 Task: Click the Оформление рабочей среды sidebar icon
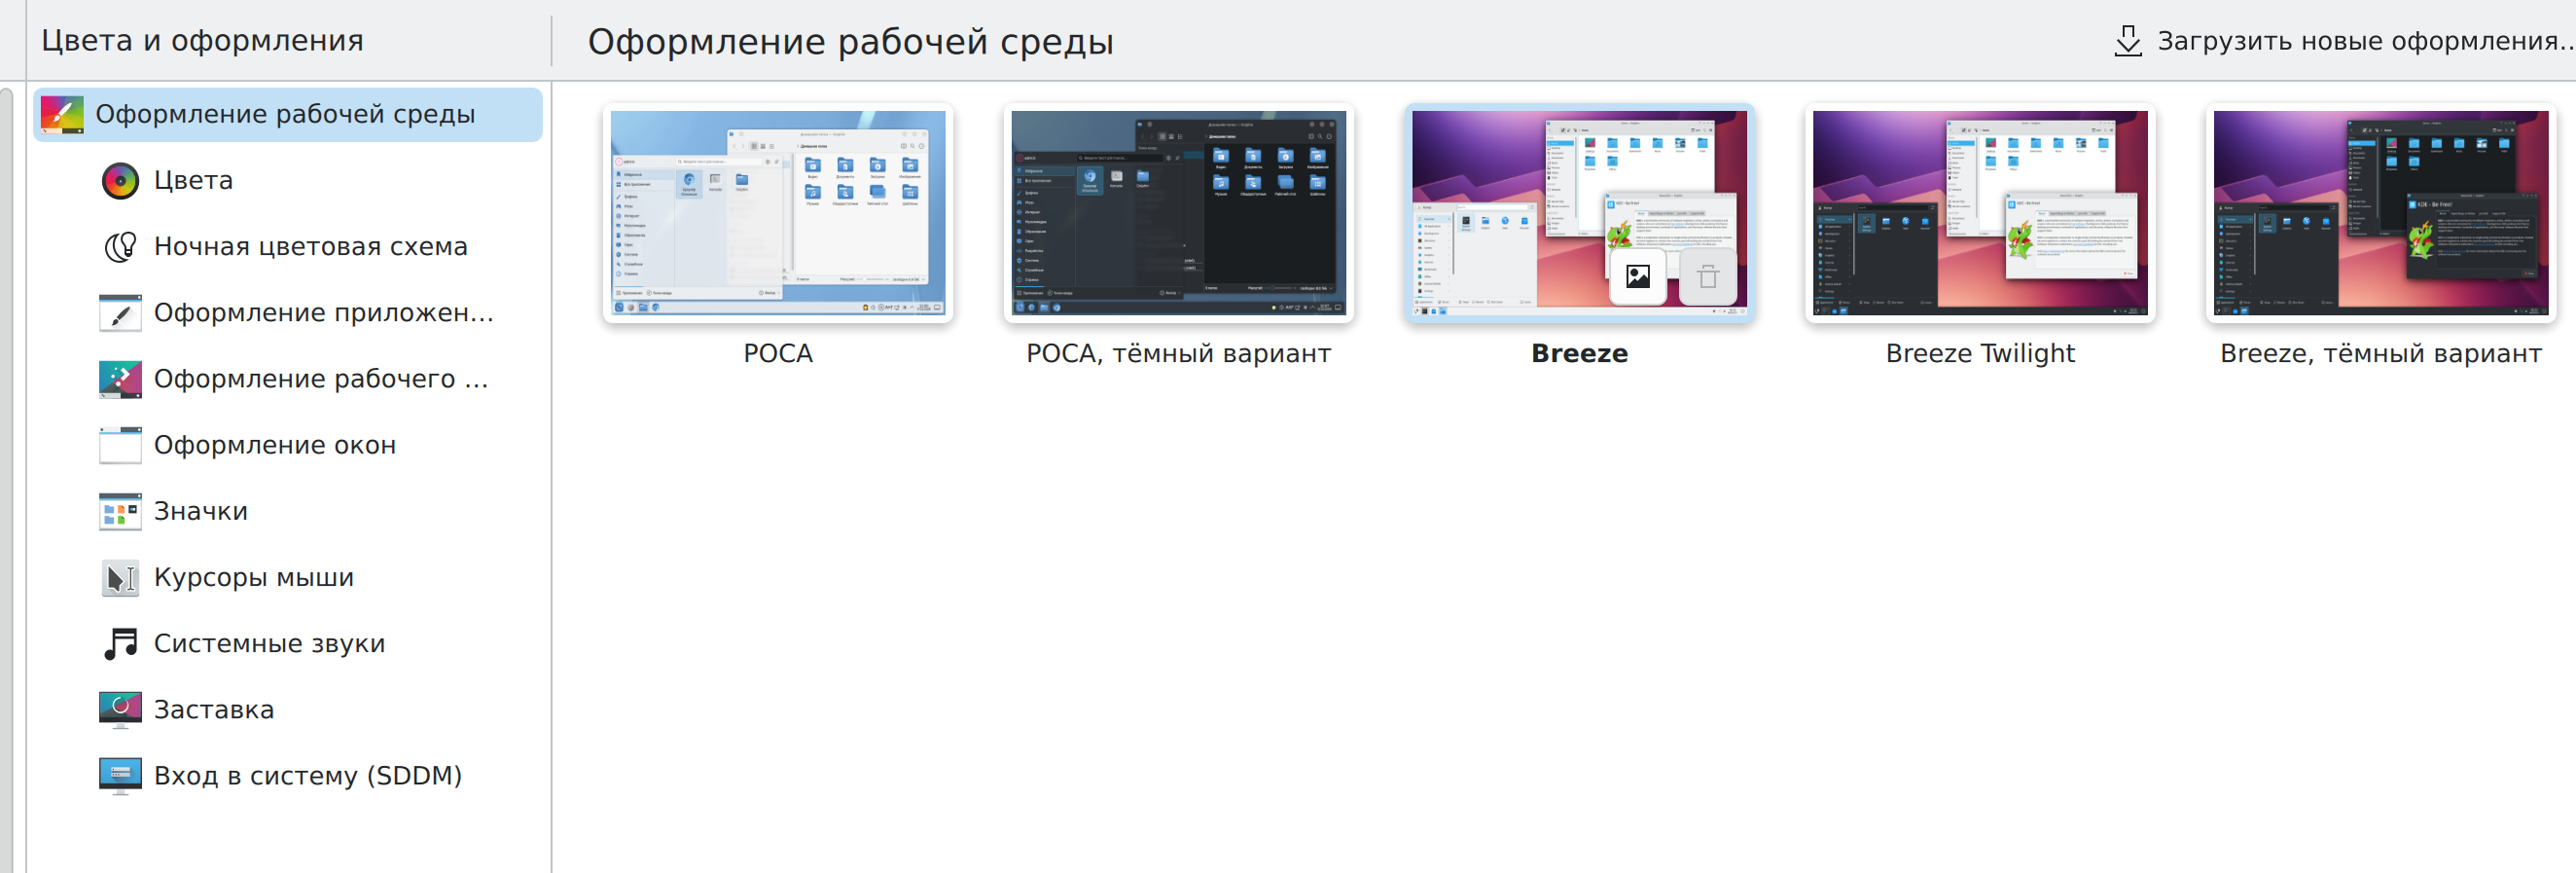click(62, 114)
